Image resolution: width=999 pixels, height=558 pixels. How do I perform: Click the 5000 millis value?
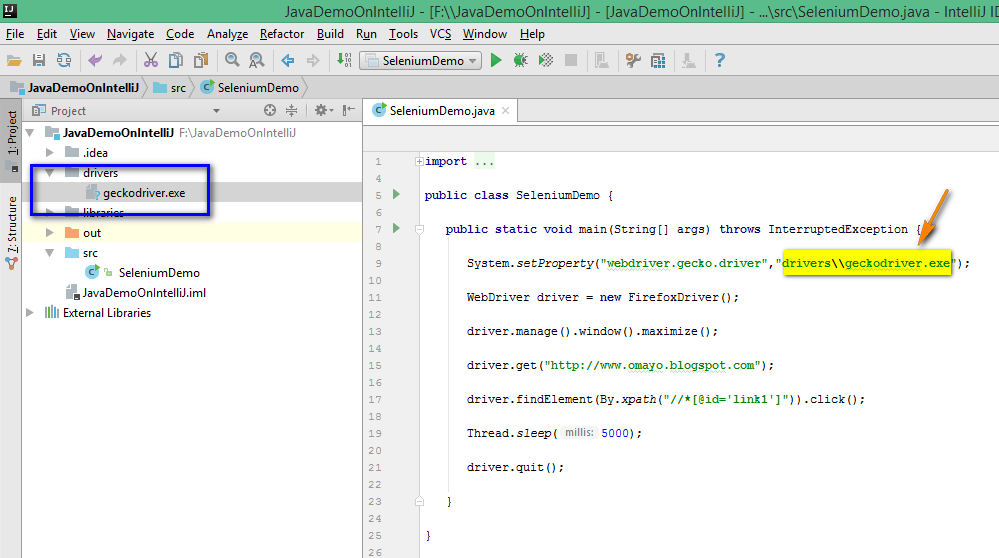click(615, 433)
